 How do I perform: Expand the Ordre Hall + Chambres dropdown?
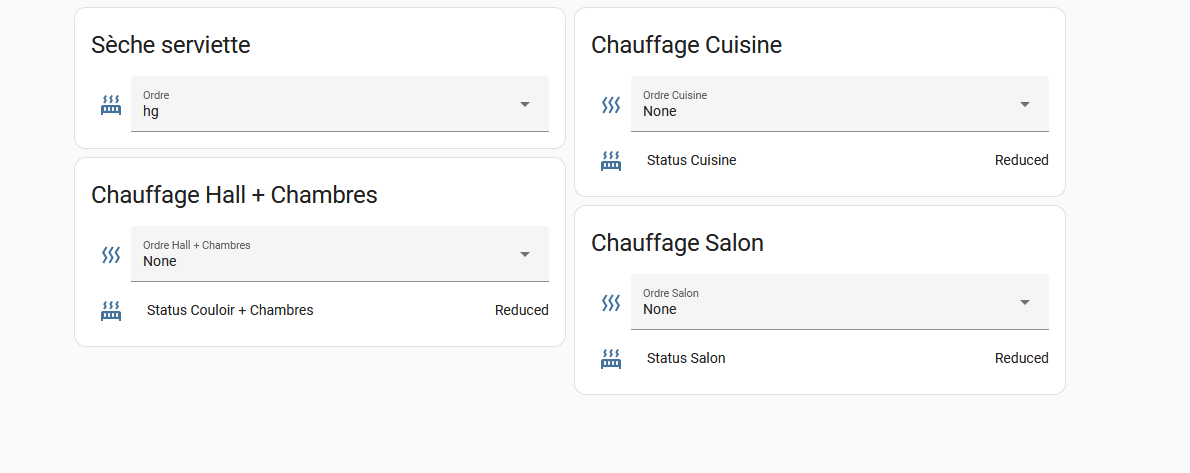[x=340, y=254]
